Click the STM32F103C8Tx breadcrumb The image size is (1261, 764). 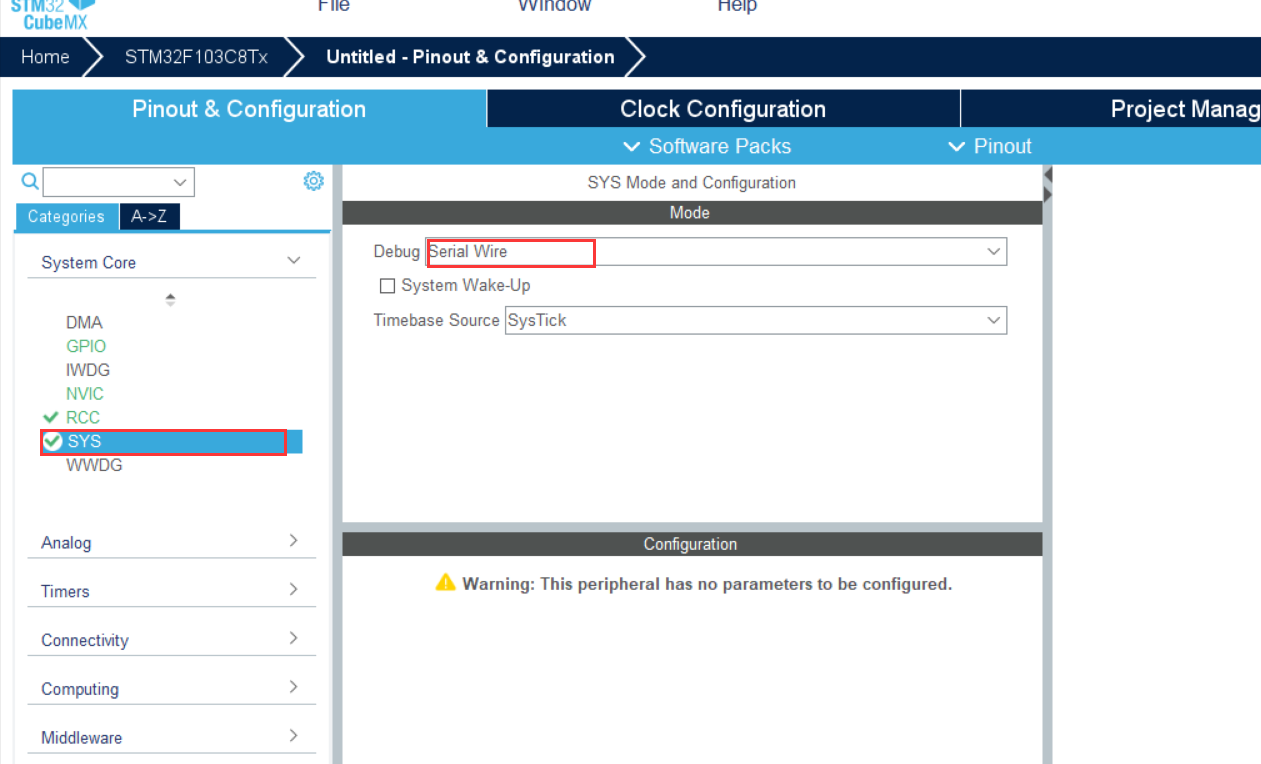pyautogui.click(x=196, y=57)
